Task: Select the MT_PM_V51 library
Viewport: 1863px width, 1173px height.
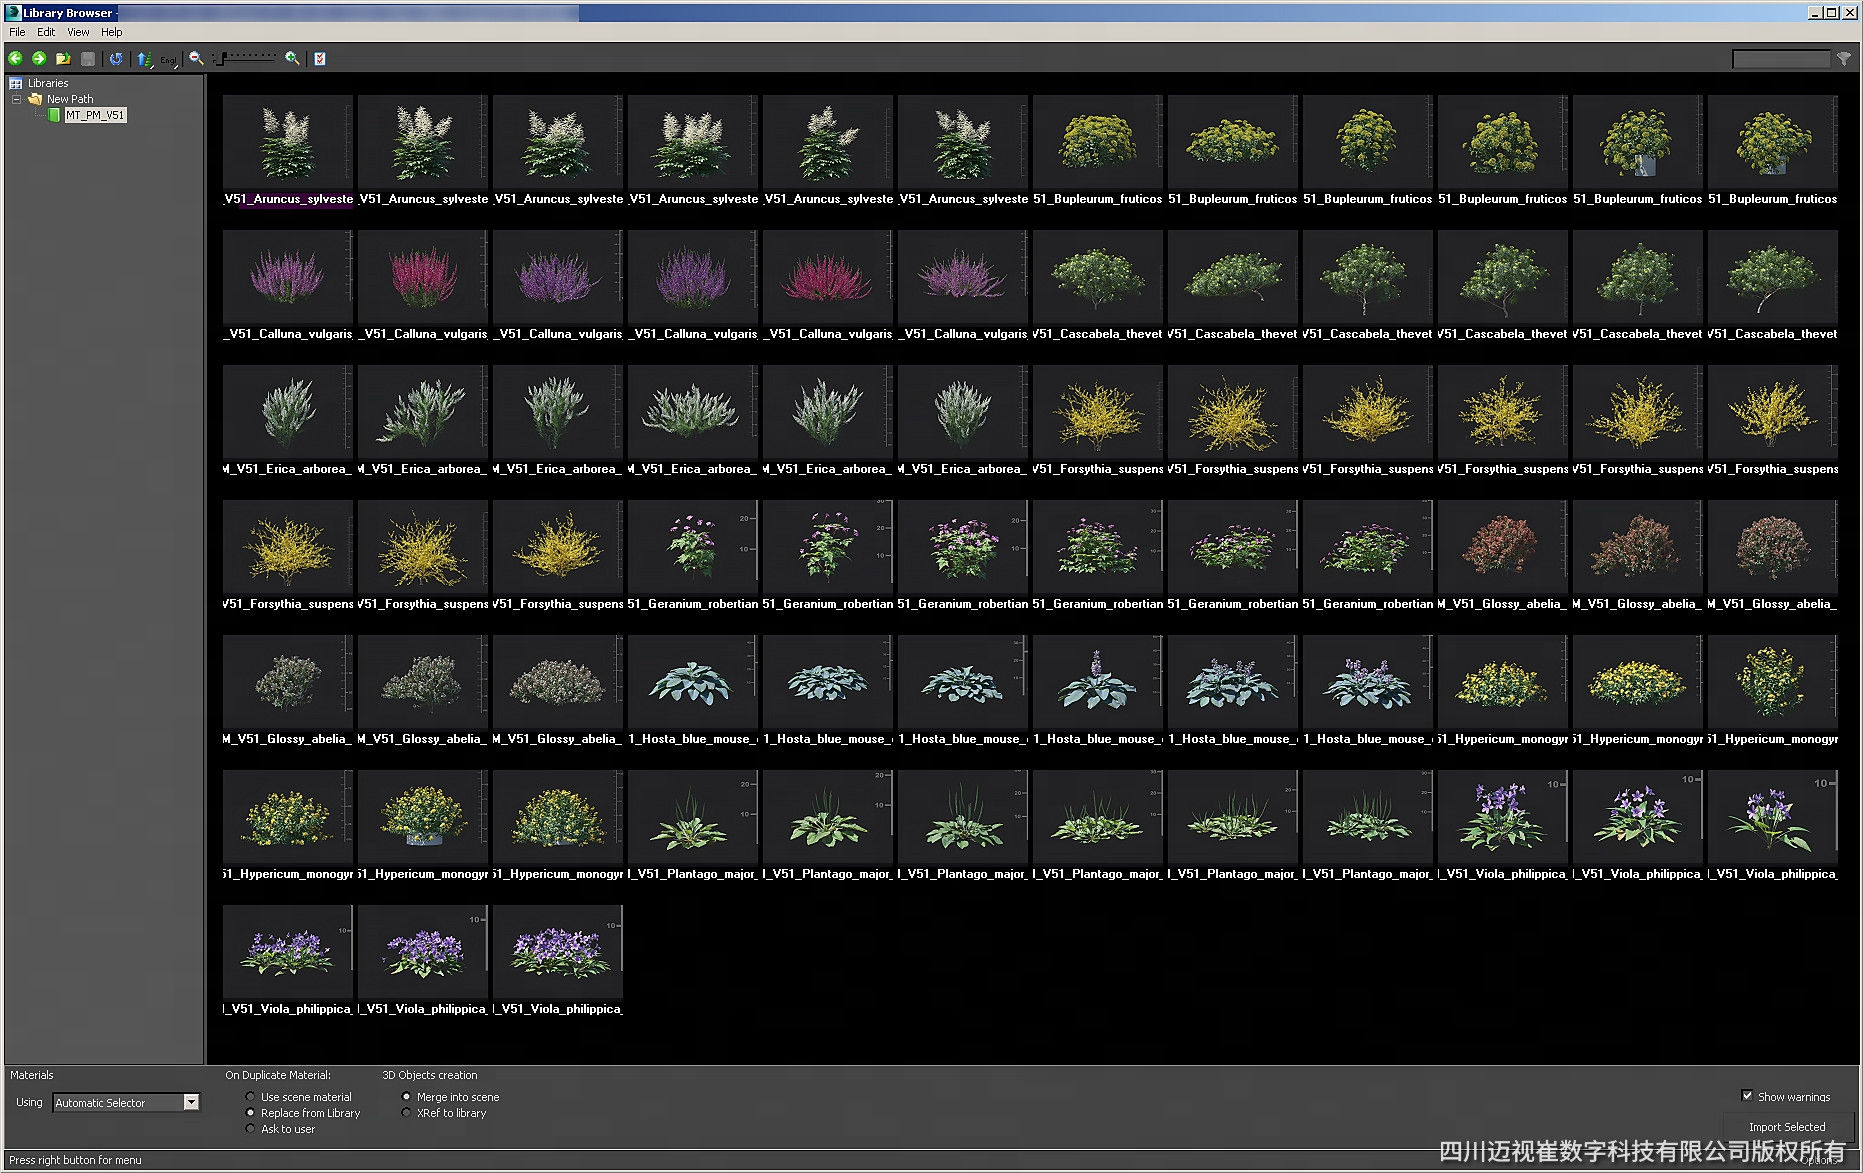Action: (x=95, y=114)
